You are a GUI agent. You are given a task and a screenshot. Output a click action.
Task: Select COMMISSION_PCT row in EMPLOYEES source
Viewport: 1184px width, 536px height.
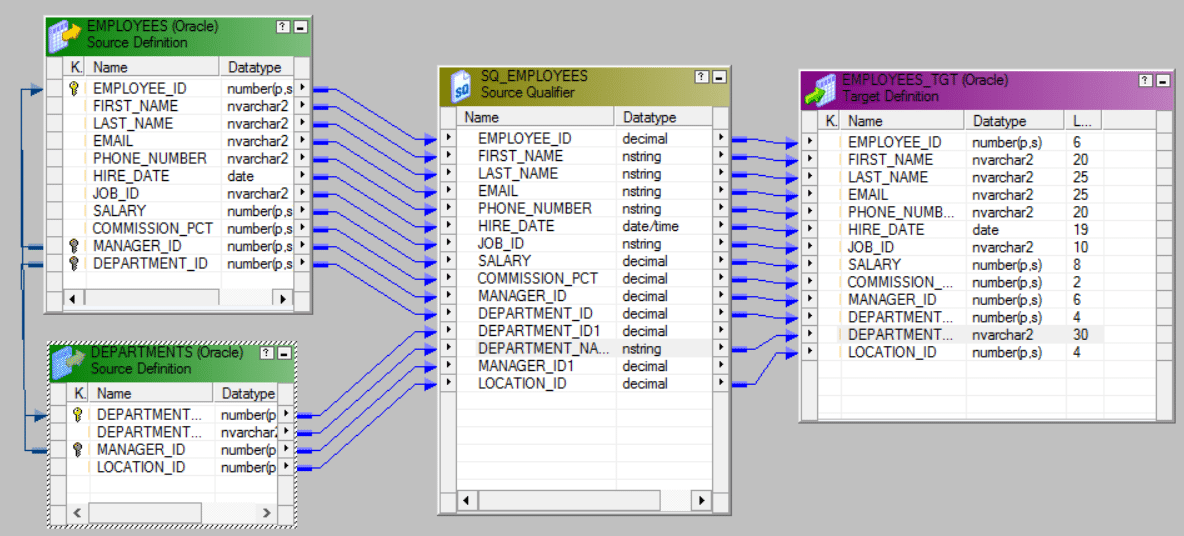[x=180, y=228]
